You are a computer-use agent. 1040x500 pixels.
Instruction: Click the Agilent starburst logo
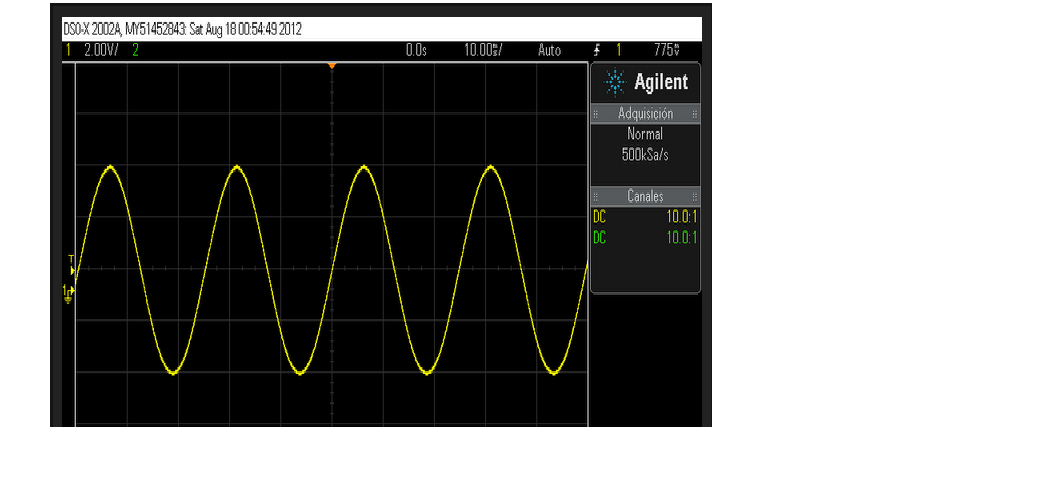[x=614, y=82]
